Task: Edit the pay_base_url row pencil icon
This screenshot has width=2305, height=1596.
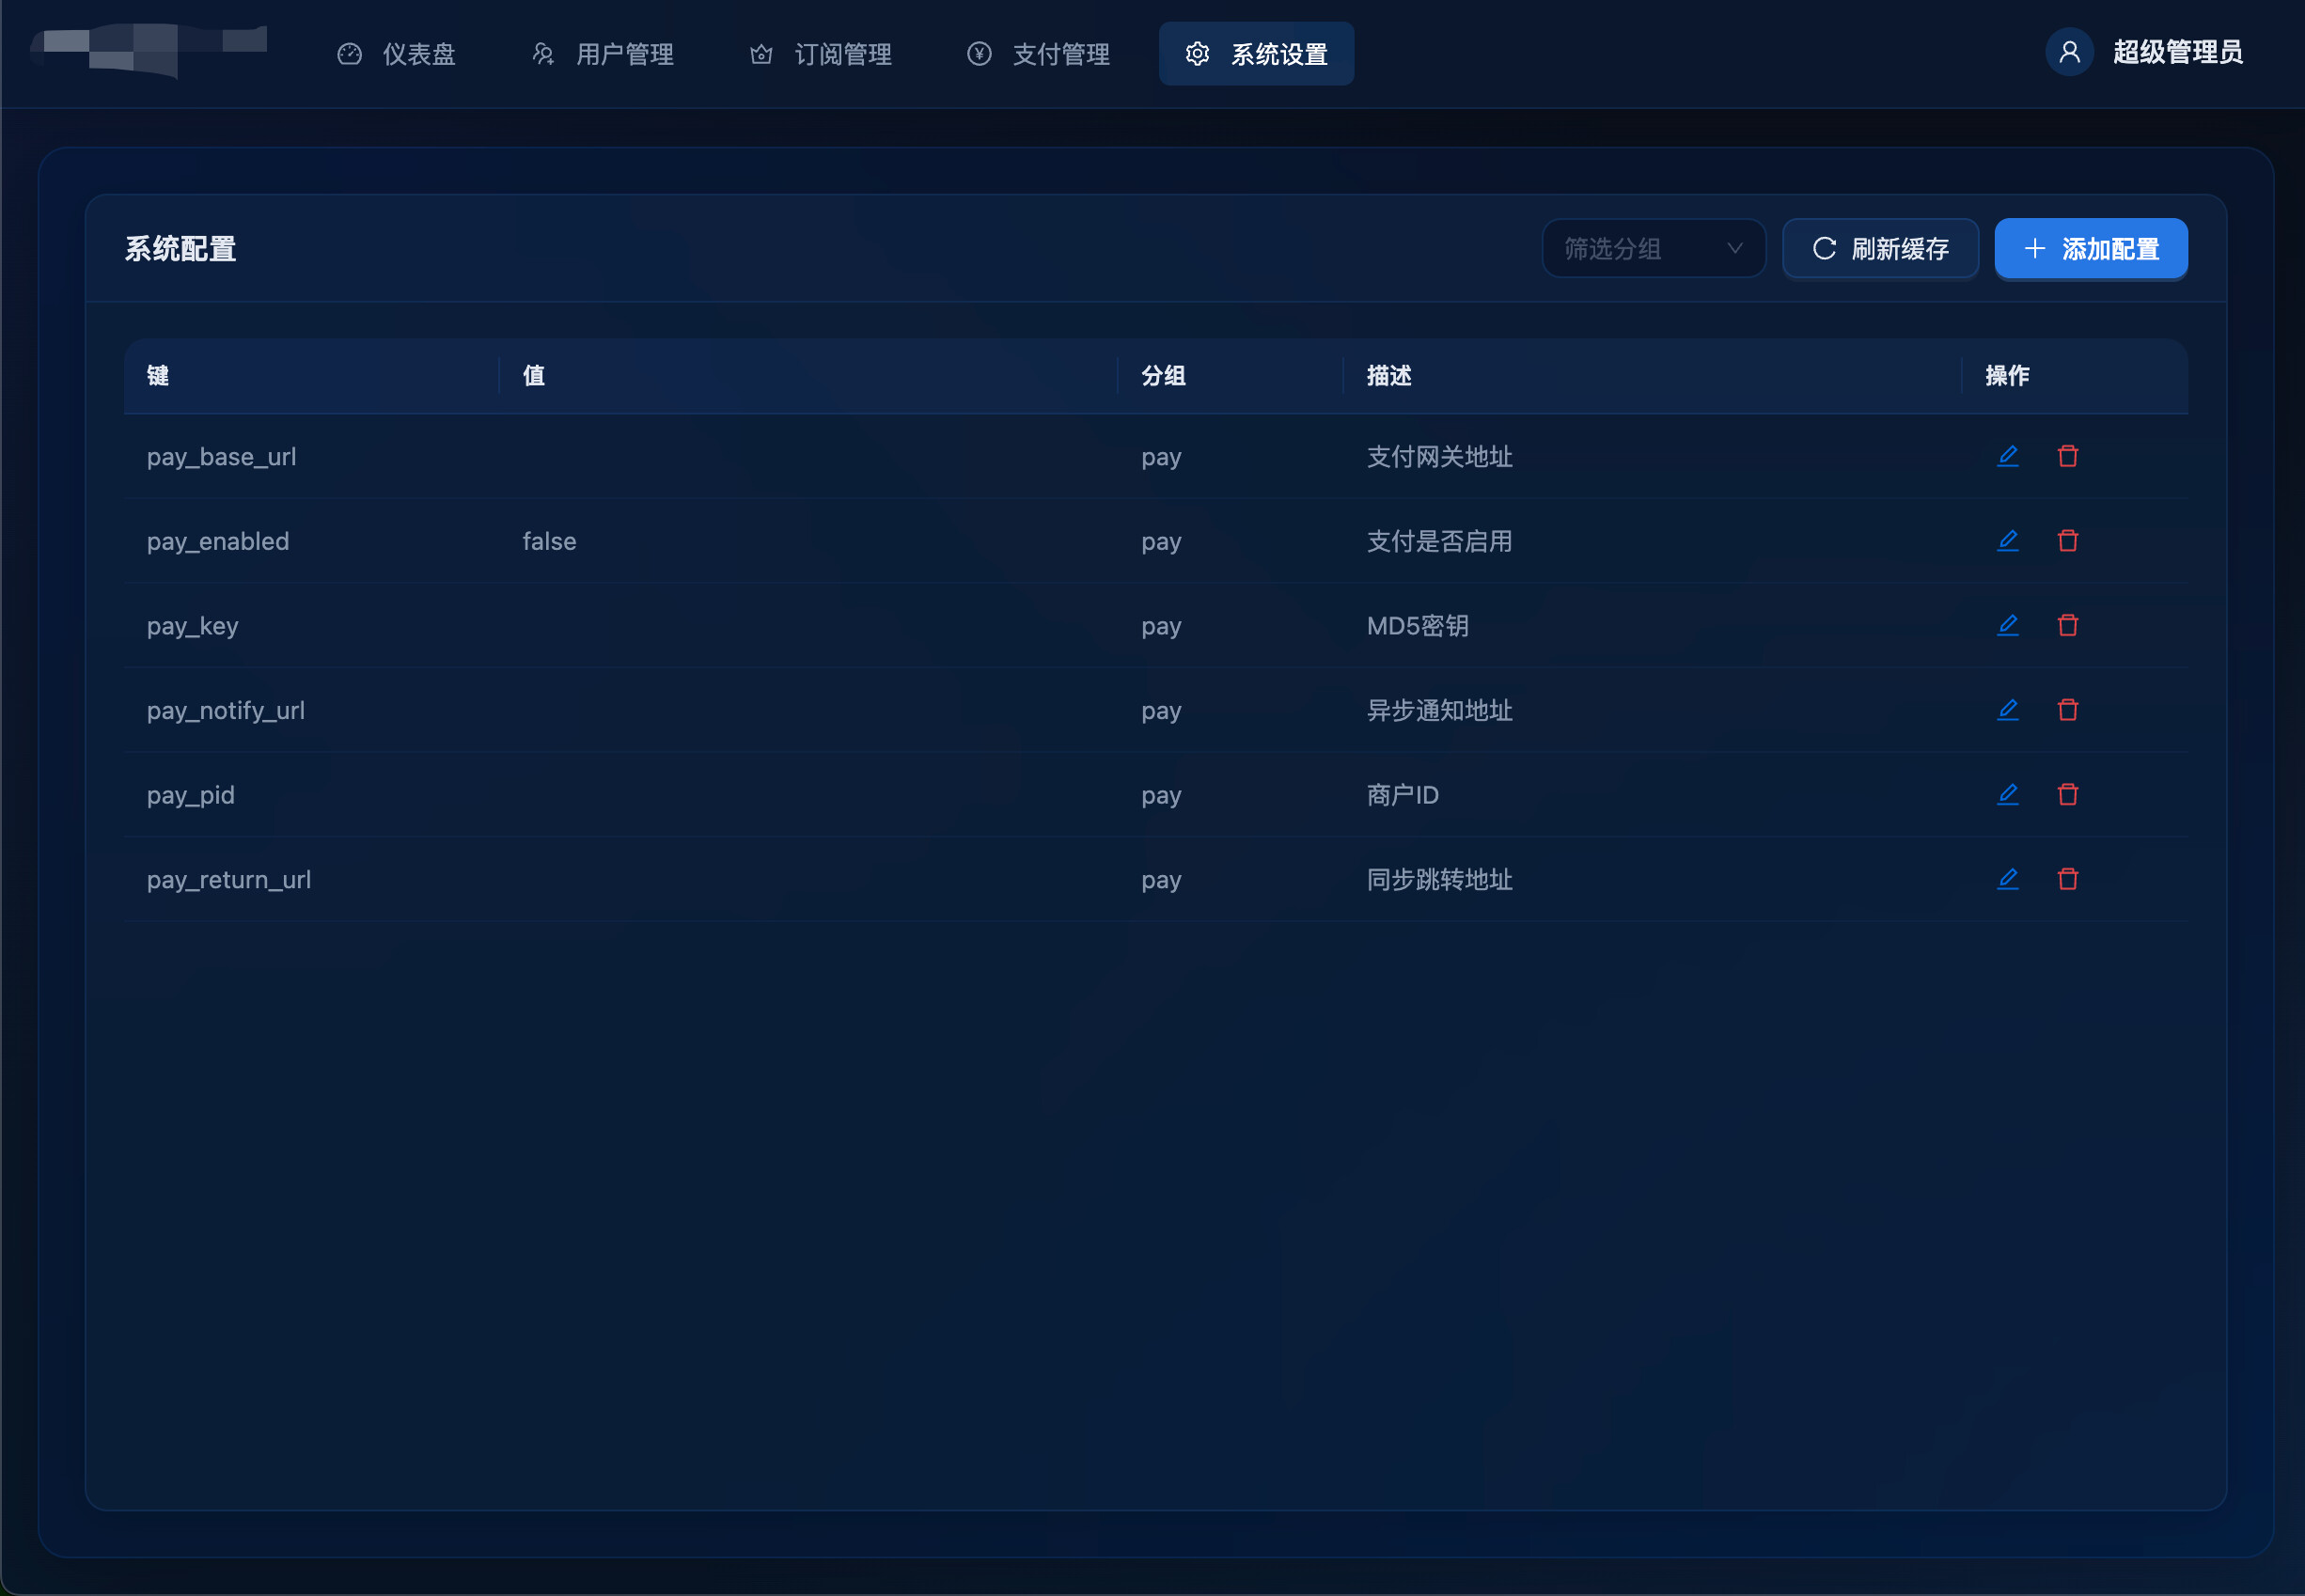Action: click(x=2007, y=457)
